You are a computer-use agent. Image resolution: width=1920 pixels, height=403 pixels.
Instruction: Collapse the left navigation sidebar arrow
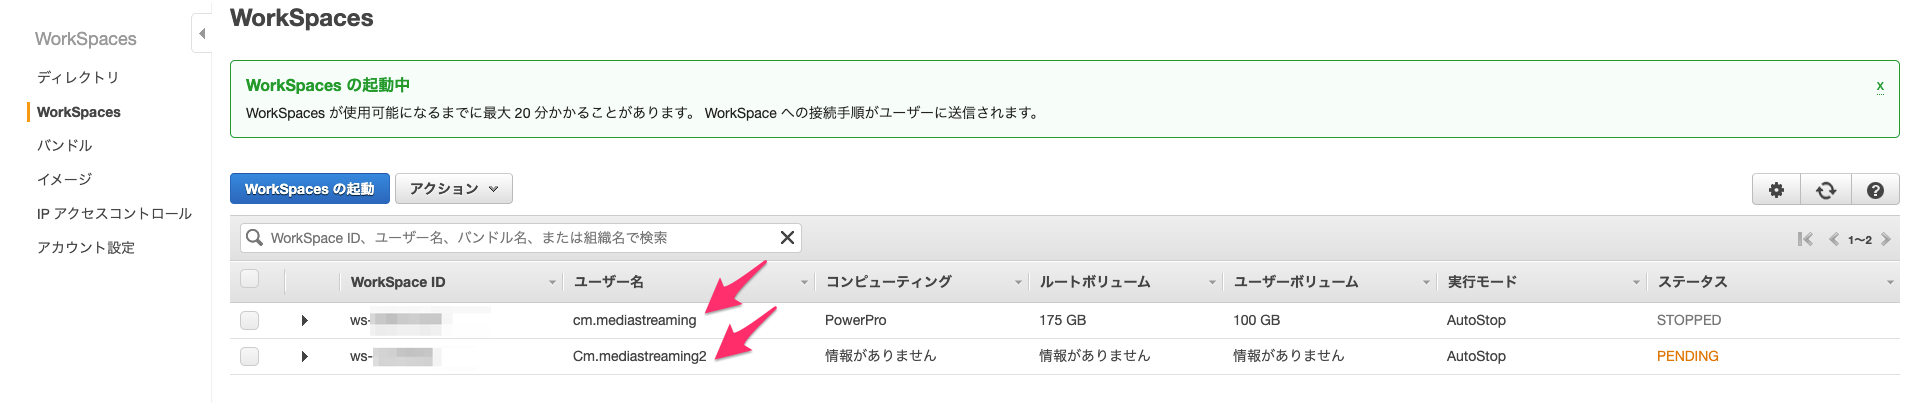(x=202, y=34)
